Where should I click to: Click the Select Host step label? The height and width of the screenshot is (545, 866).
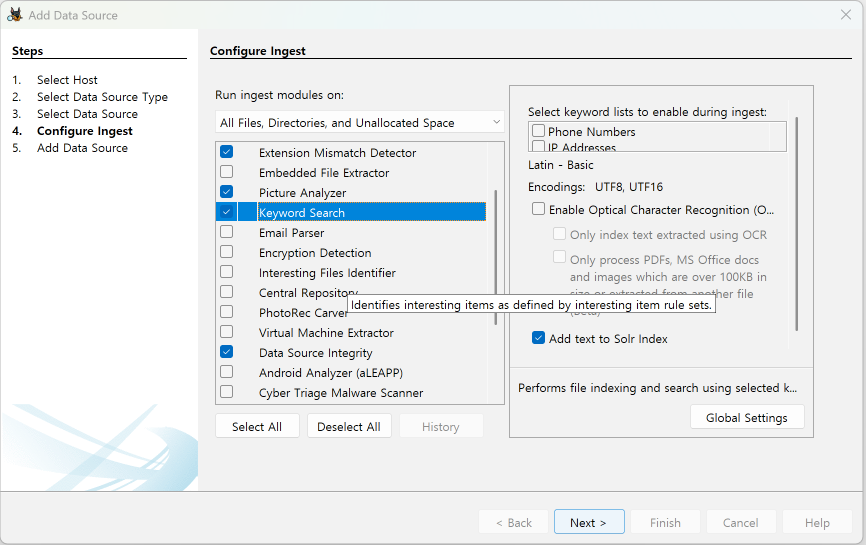pyautogui.click(x=67, y=80)
